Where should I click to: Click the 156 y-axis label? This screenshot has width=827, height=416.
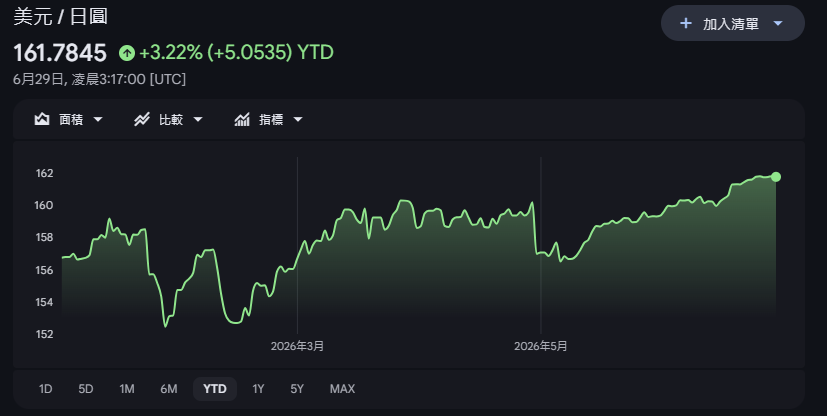(44, 270)
